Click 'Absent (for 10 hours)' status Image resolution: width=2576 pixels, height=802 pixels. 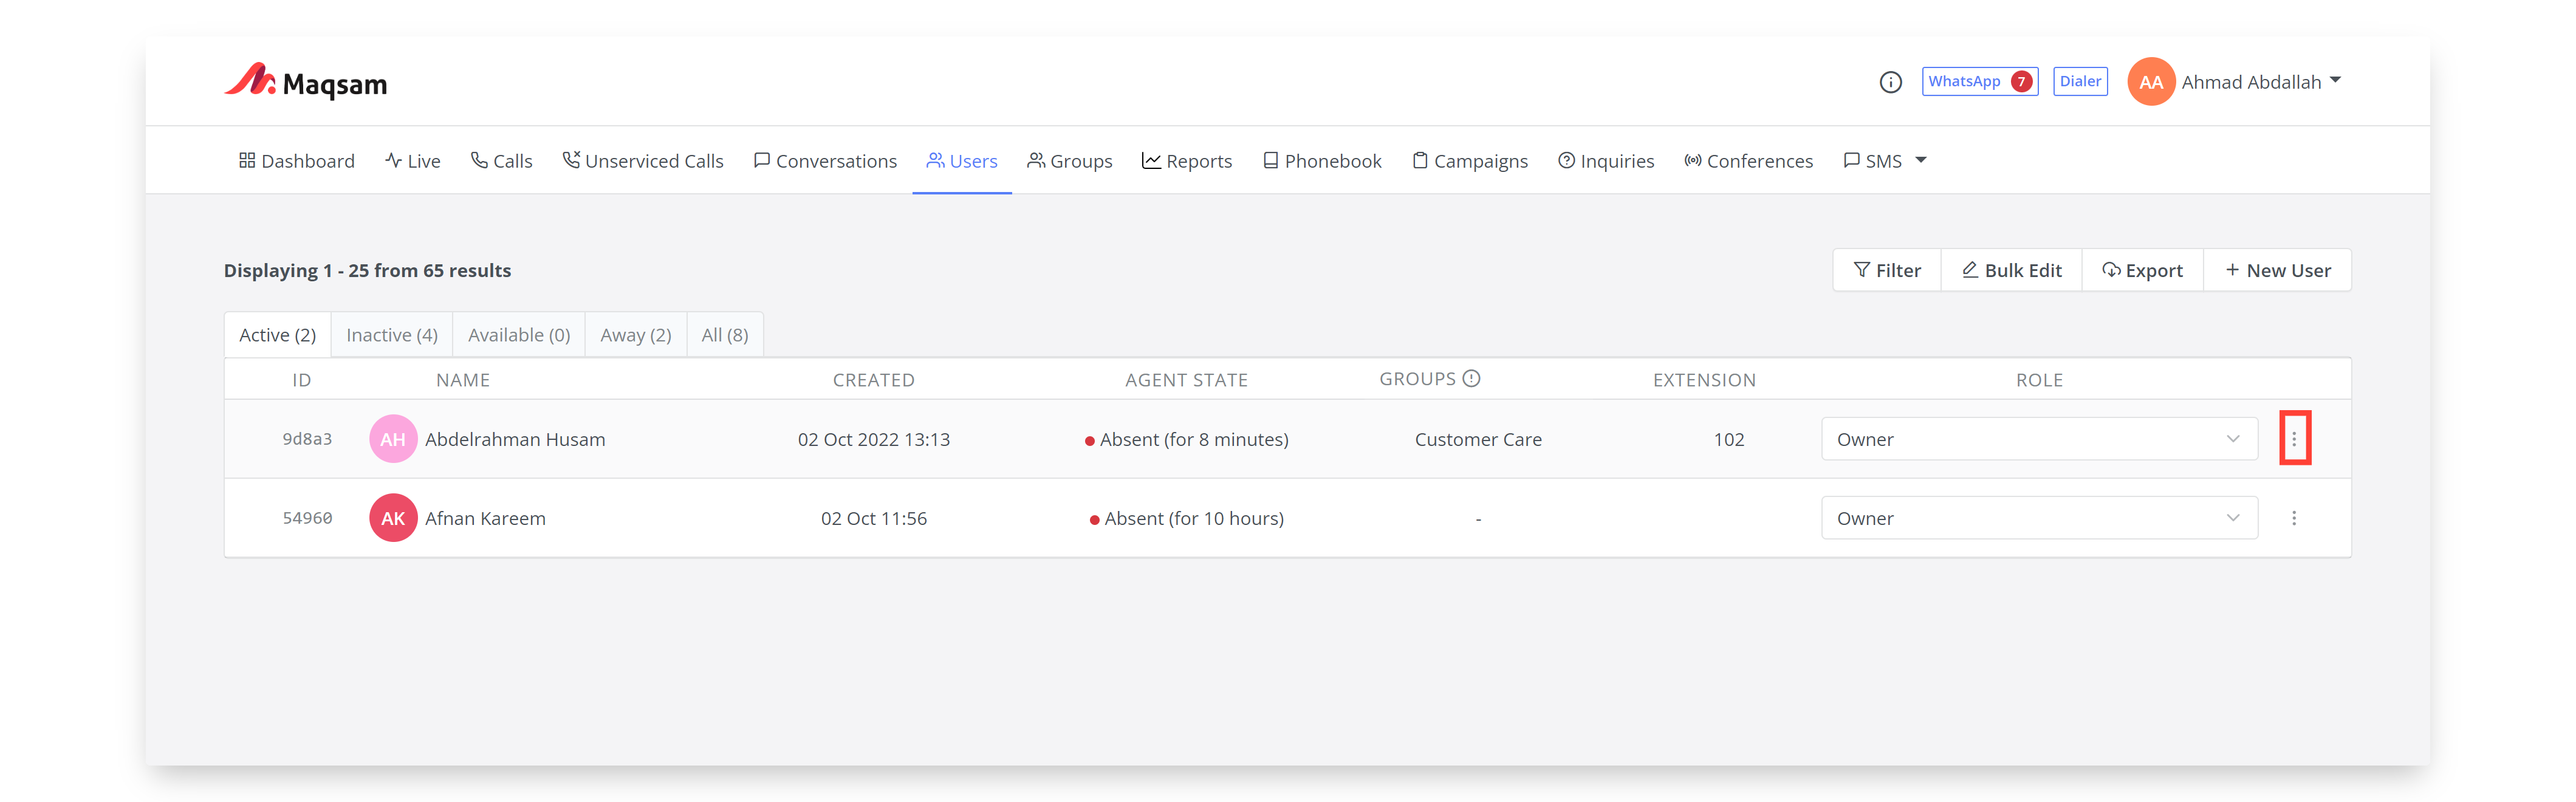[1187, 518]
